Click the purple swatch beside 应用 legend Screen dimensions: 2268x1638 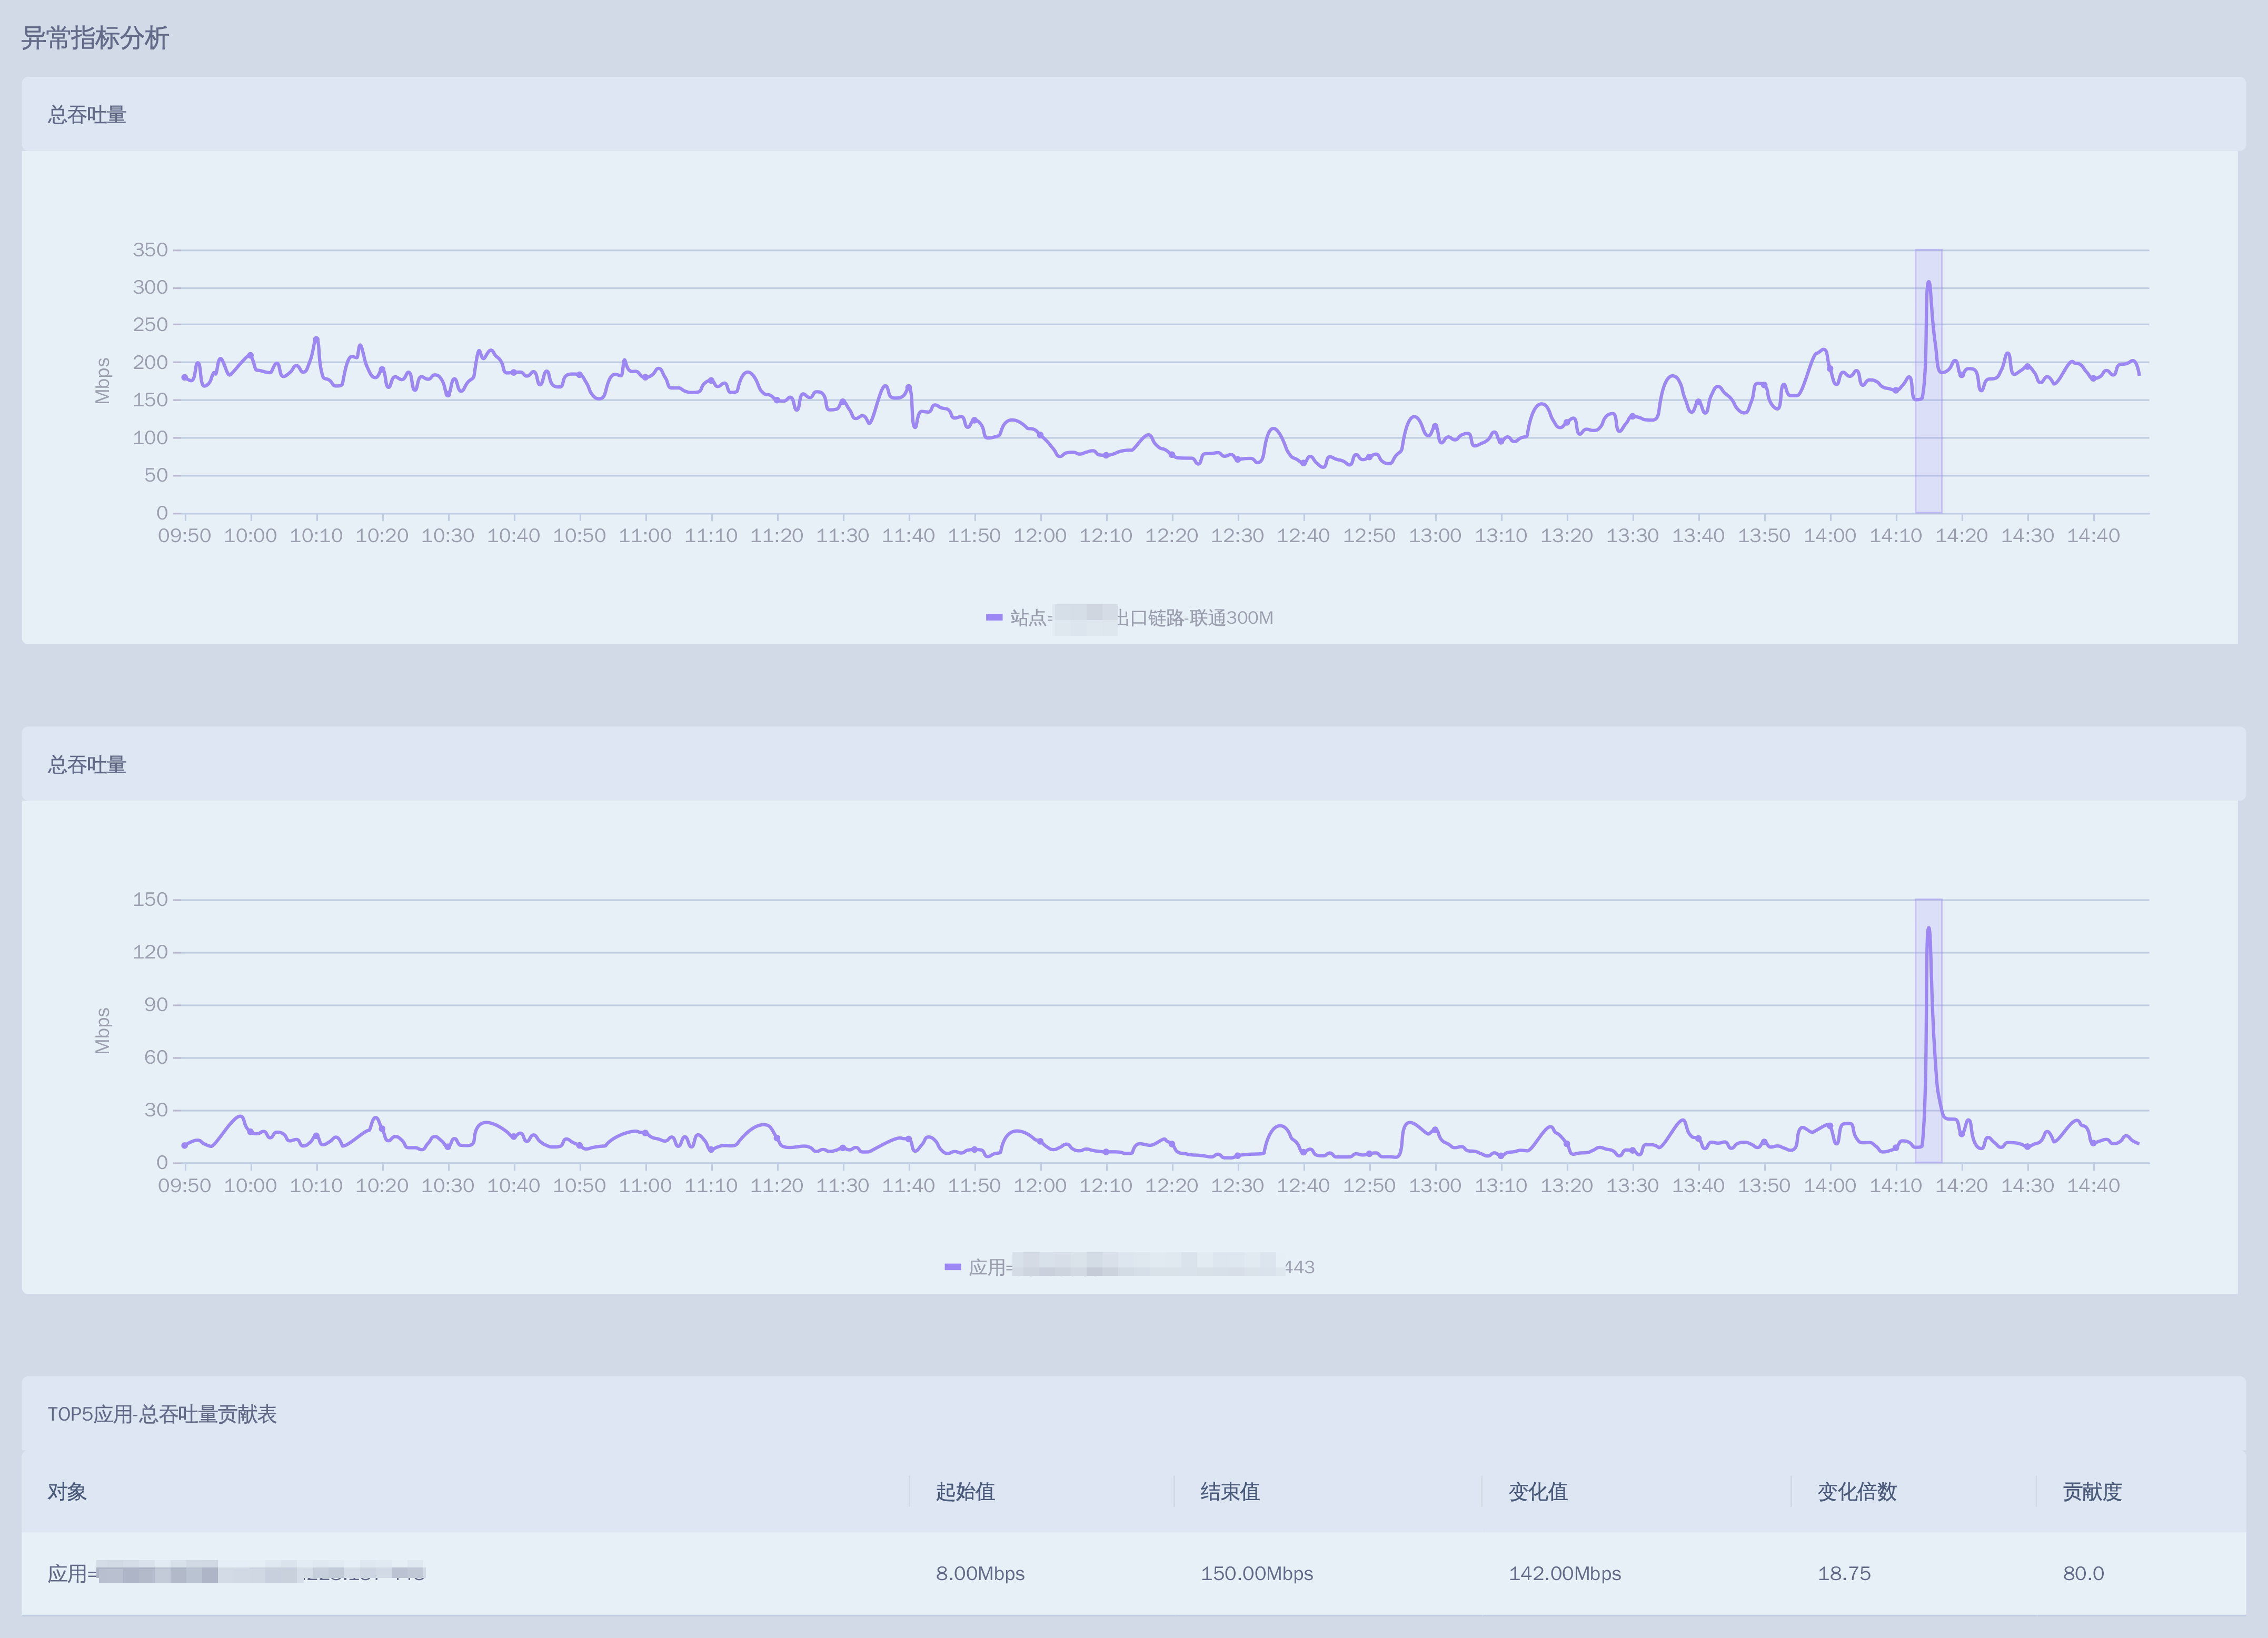tap(953, 1267)
